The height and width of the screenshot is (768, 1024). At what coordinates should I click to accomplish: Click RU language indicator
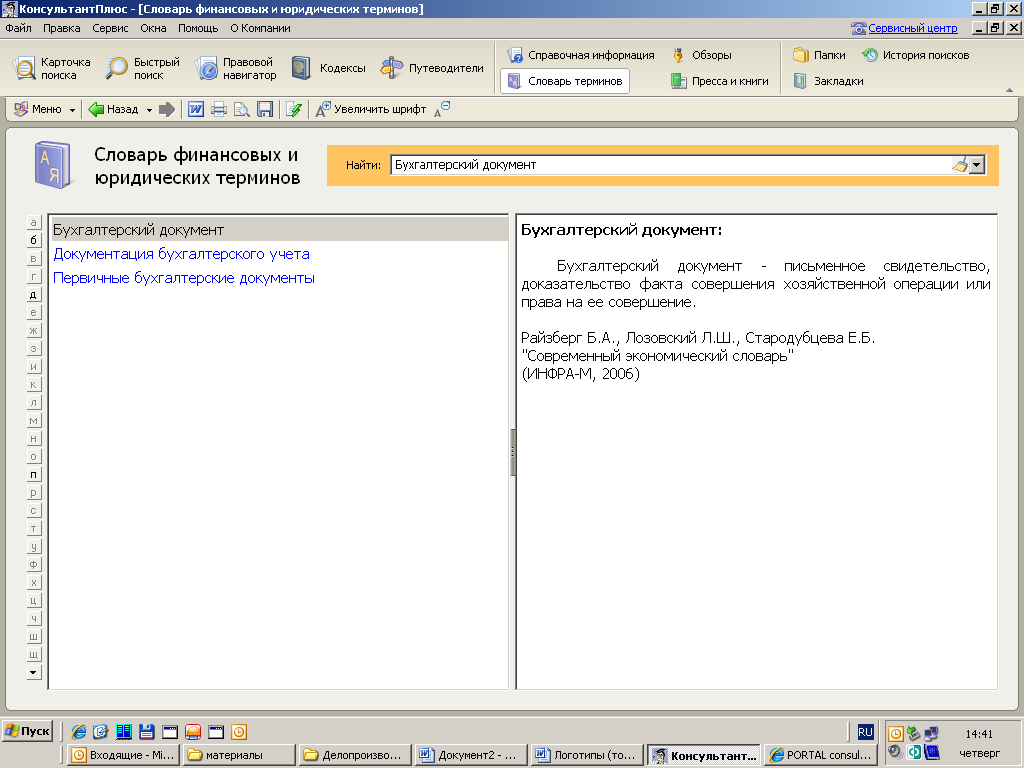(x=865, y=732)
